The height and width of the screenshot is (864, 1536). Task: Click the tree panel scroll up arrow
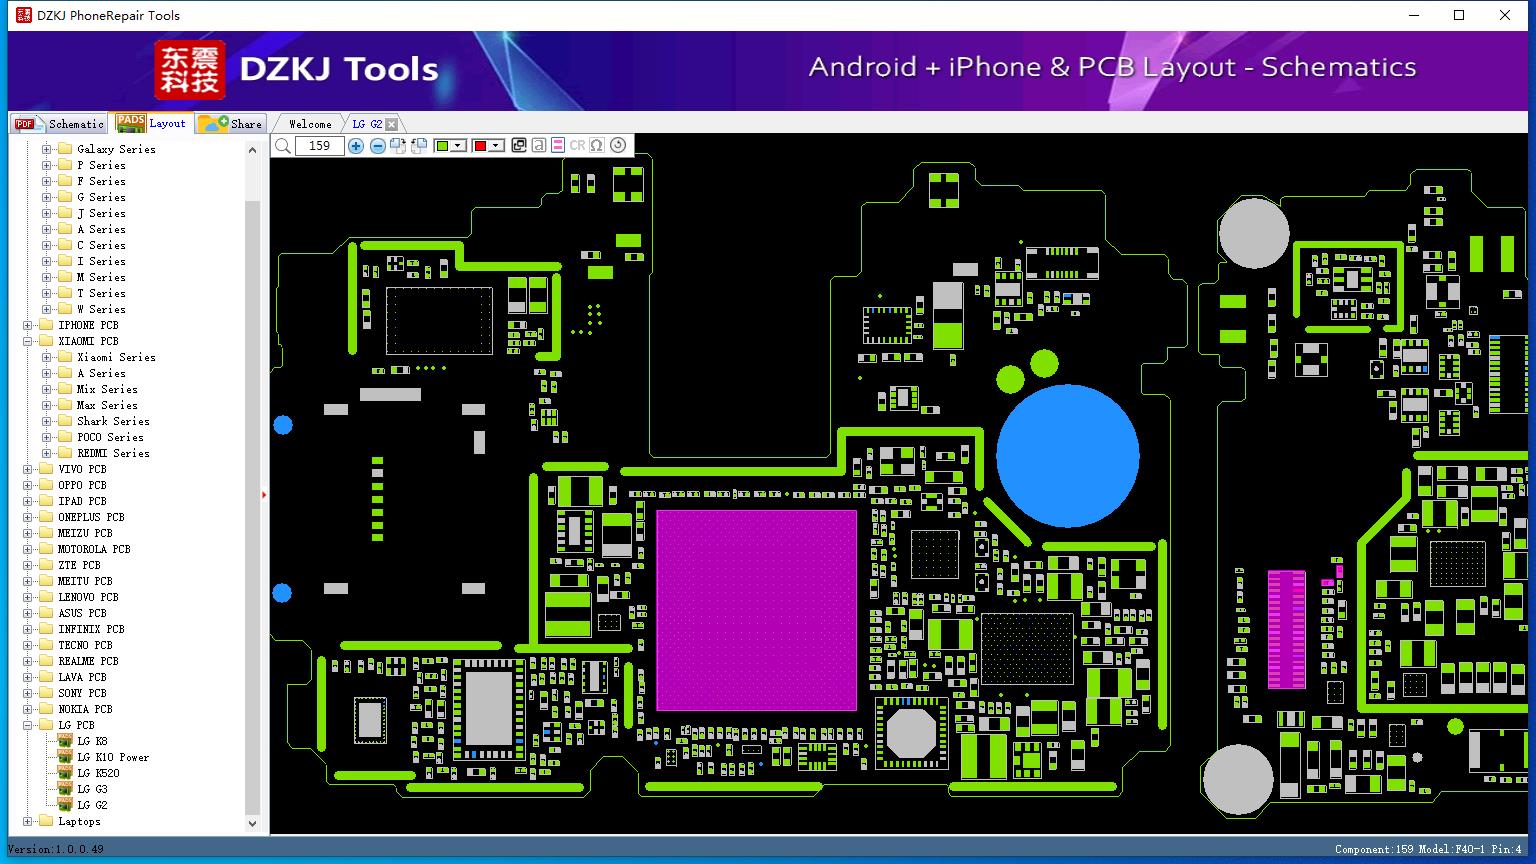pyautogui.click(x=252, y=150)
